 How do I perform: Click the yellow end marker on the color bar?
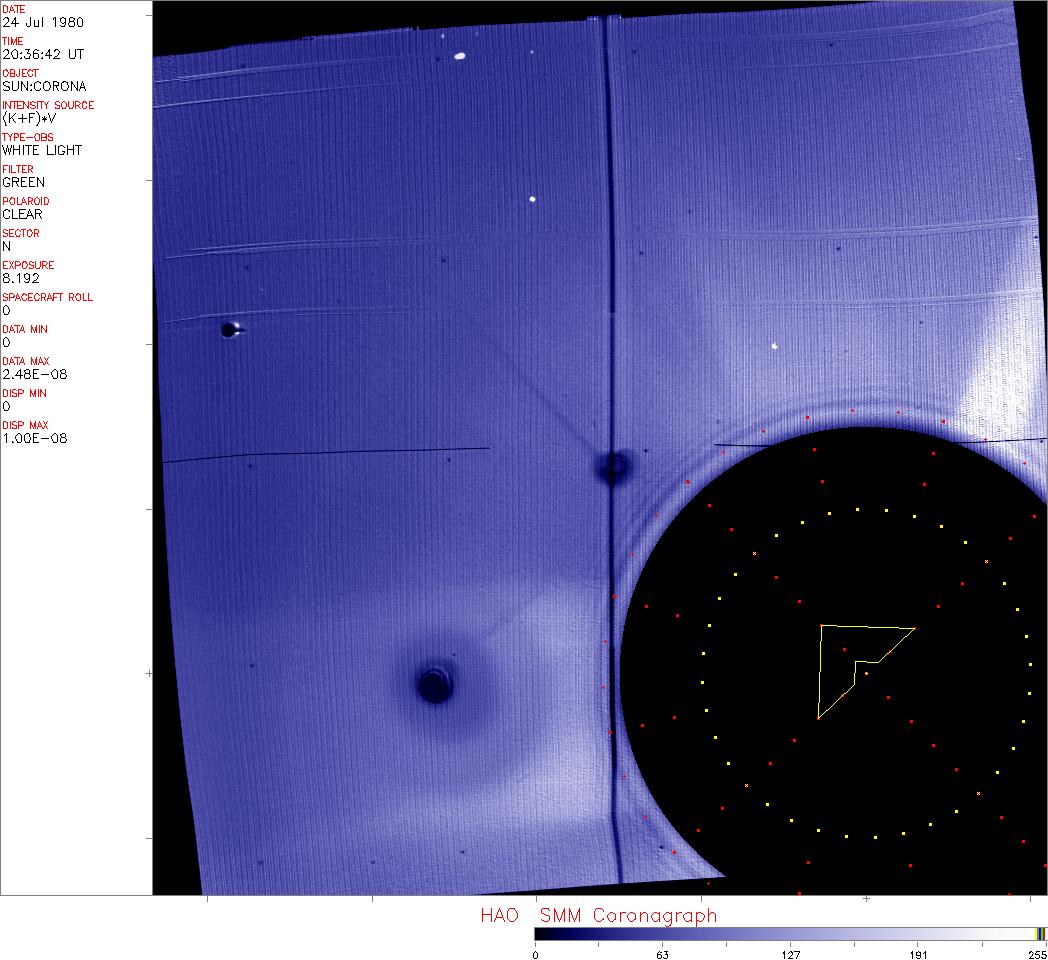(x=1041, y=933)
